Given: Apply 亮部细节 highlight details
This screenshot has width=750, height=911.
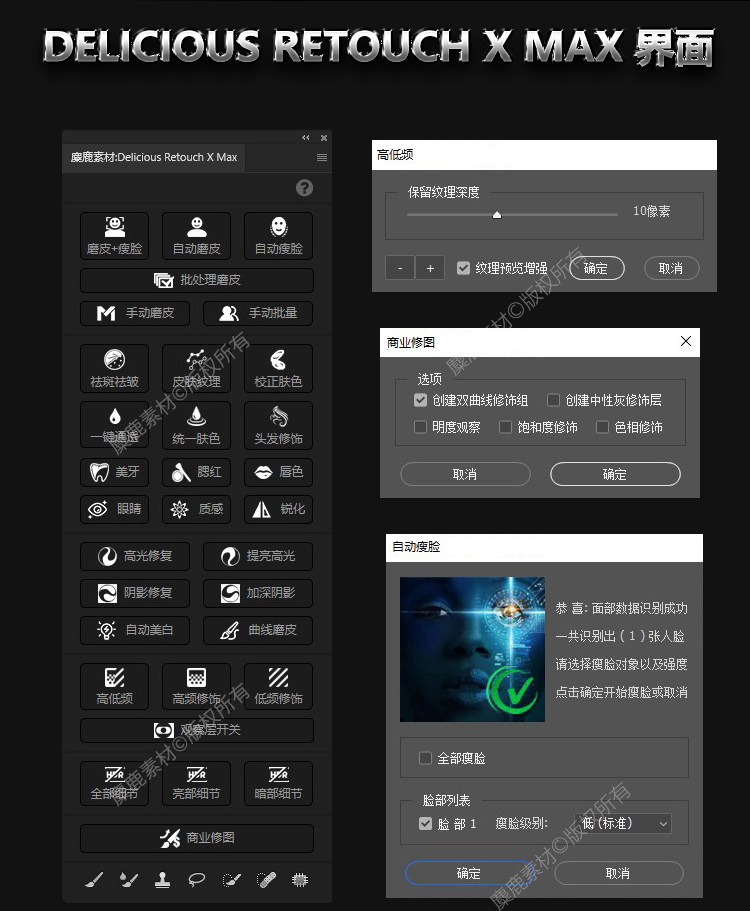Looking at the screenshot, I should [x=196, y=783].
